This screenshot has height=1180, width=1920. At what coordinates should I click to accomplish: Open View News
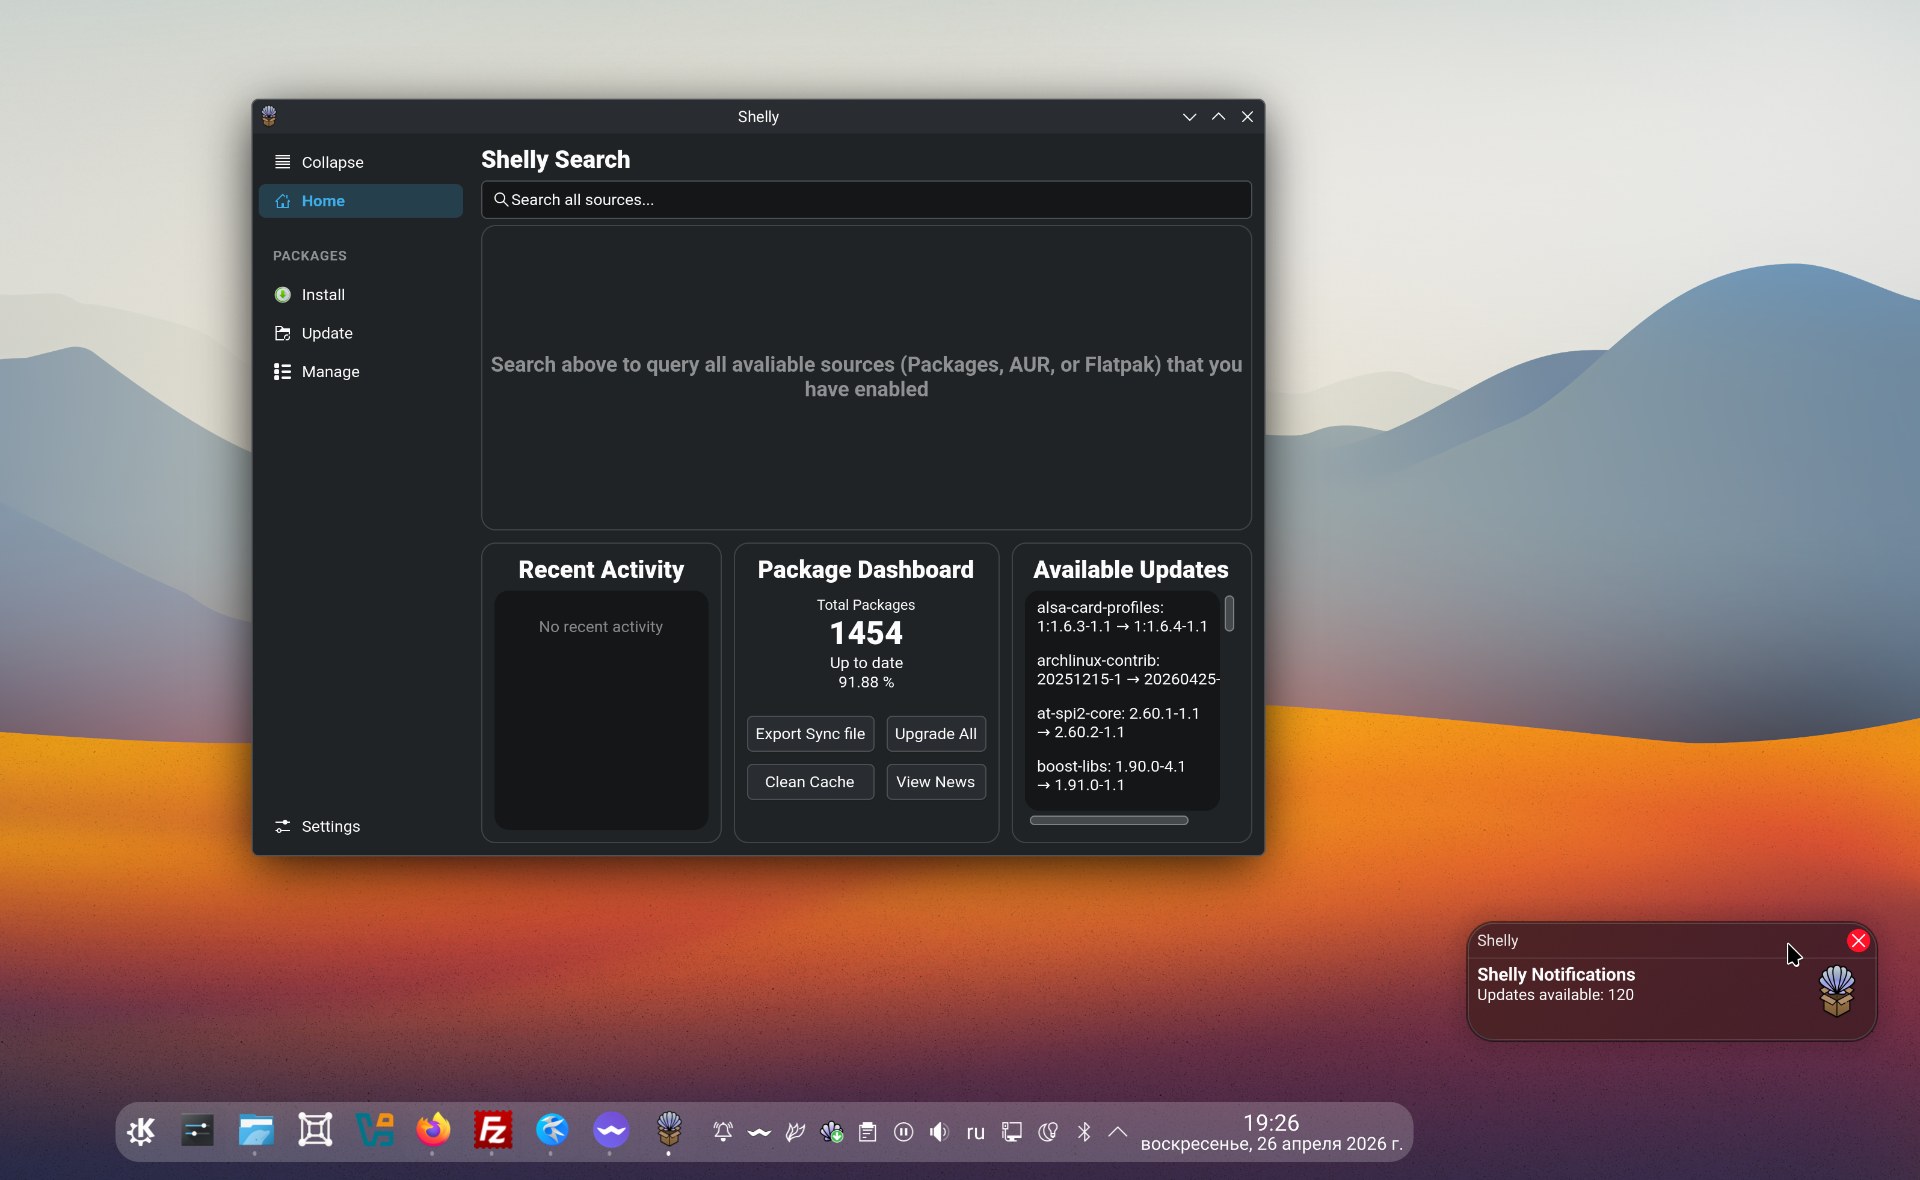[935, 782]
